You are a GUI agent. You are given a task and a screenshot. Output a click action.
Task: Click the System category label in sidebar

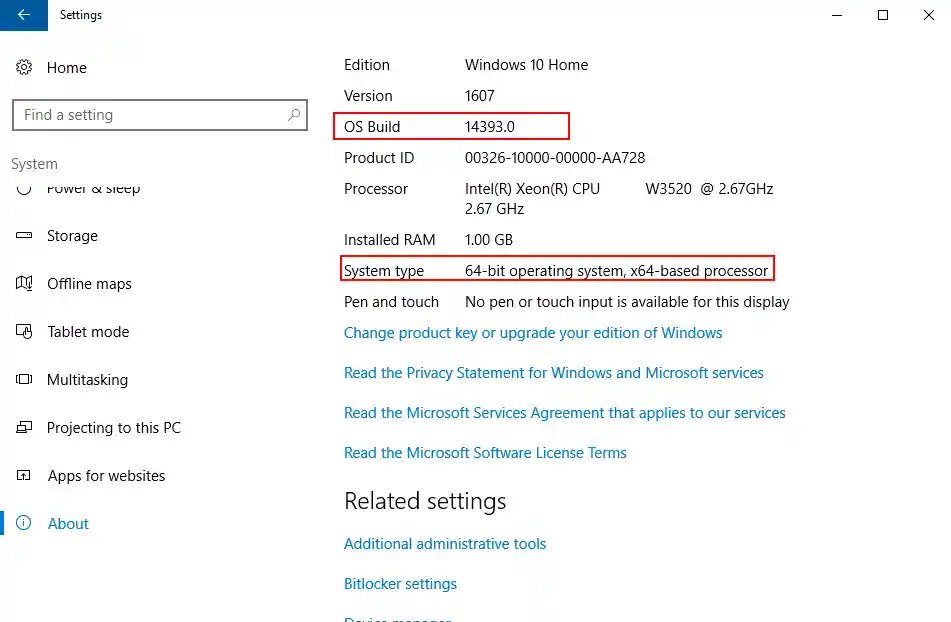(34, 164)
